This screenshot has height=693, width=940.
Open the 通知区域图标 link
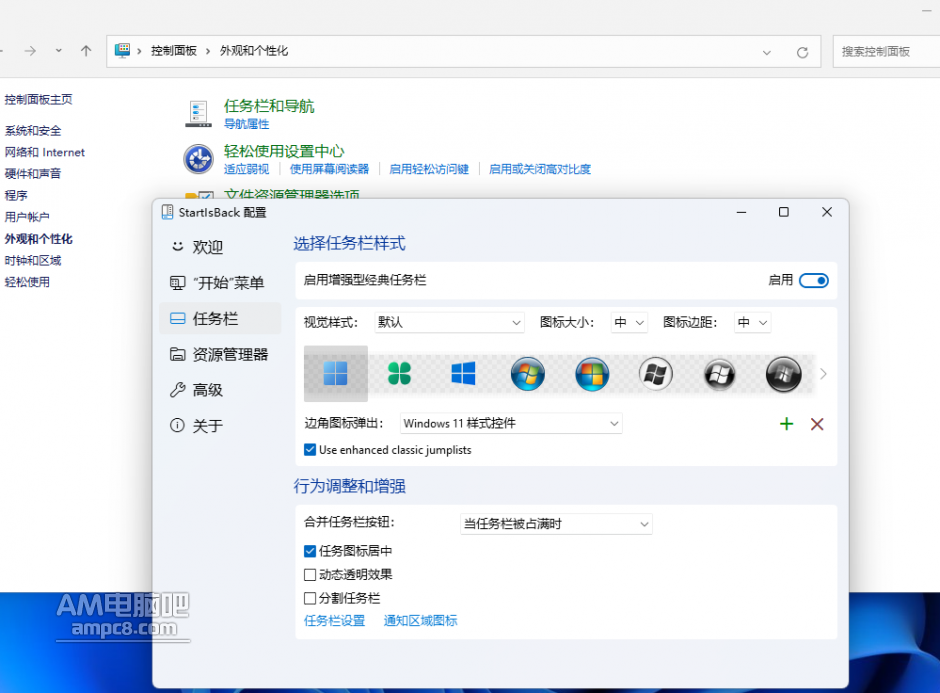click(x=420, y=620)
